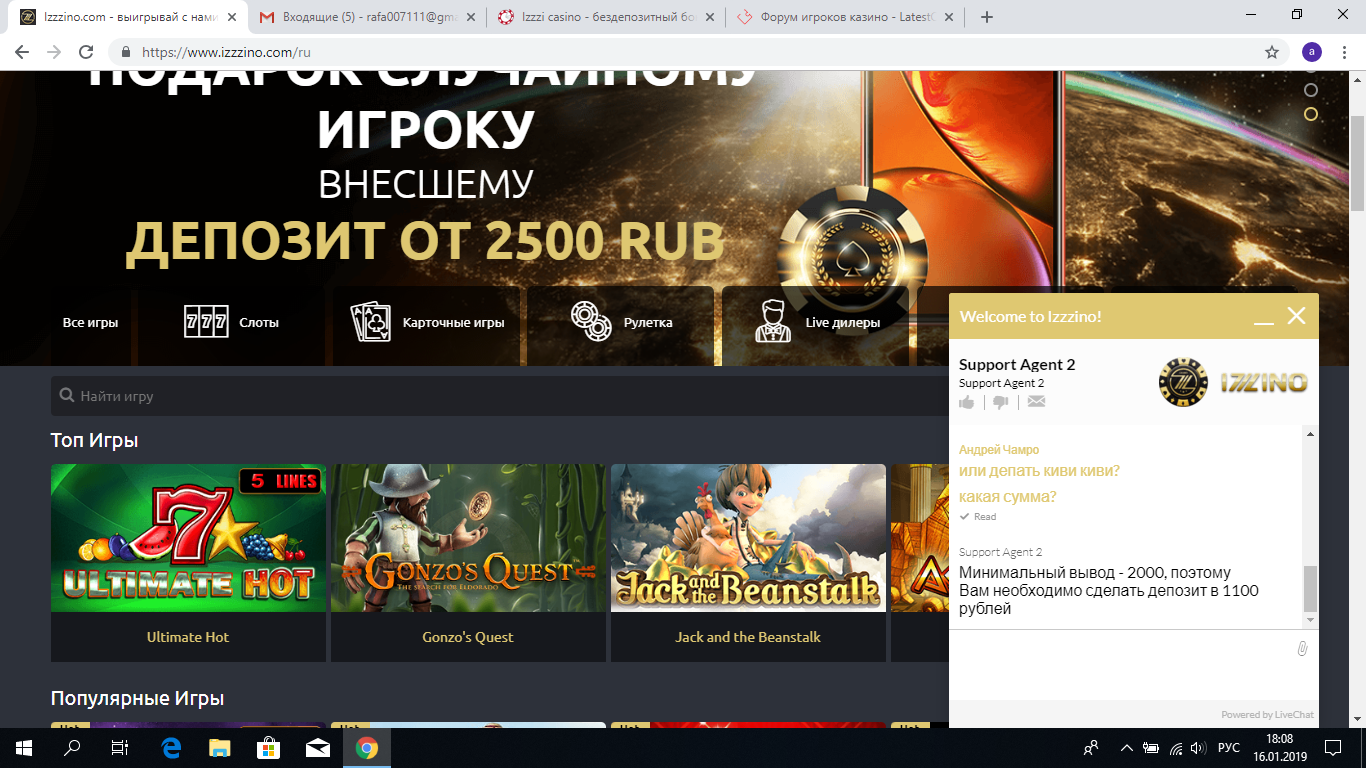The width and height of the screenshot is (1366, 768).
Task: Open the Ultimate Hot game thumbnail
Action: 188,538
